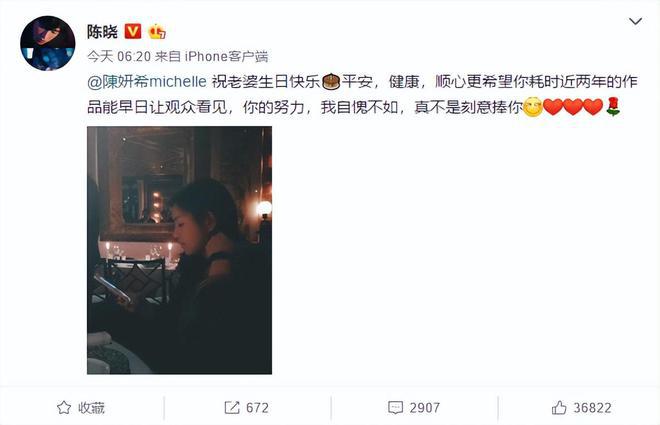
Task: Click the yellow smirking face emoji
Action: (533, 107)
